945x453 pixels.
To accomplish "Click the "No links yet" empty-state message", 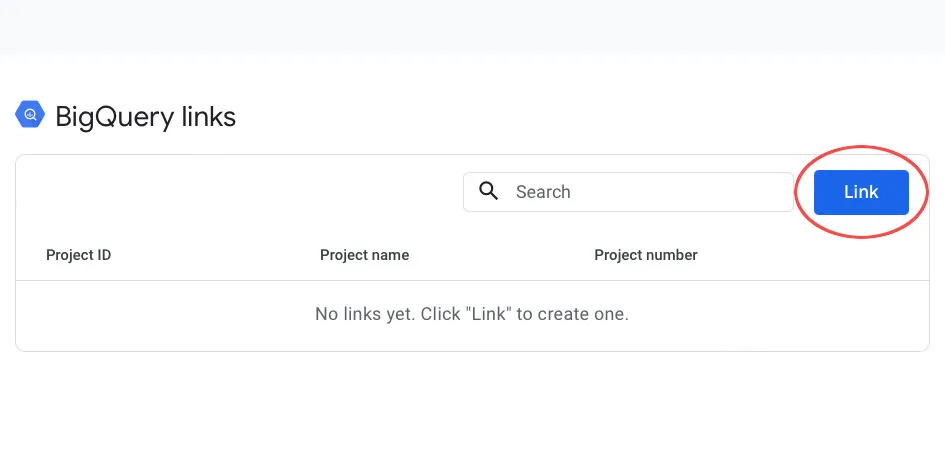I will (471, 314).
